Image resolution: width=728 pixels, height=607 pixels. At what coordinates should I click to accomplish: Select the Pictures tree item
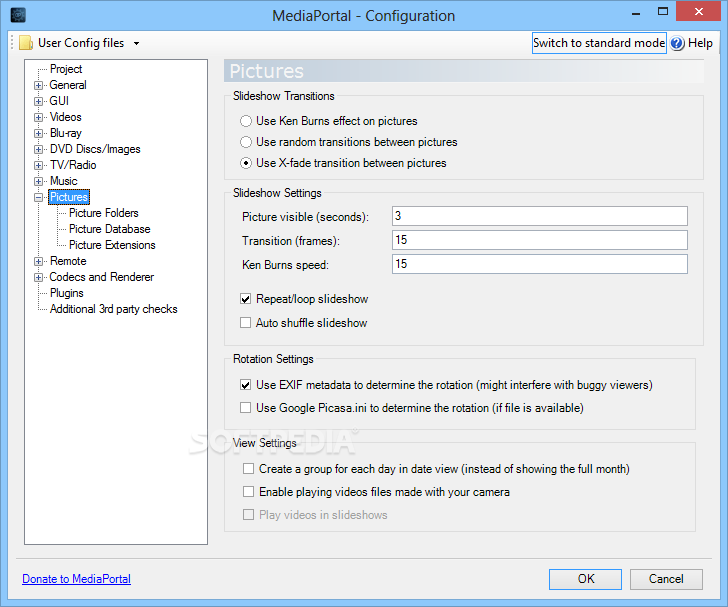[x=69, y=197]
